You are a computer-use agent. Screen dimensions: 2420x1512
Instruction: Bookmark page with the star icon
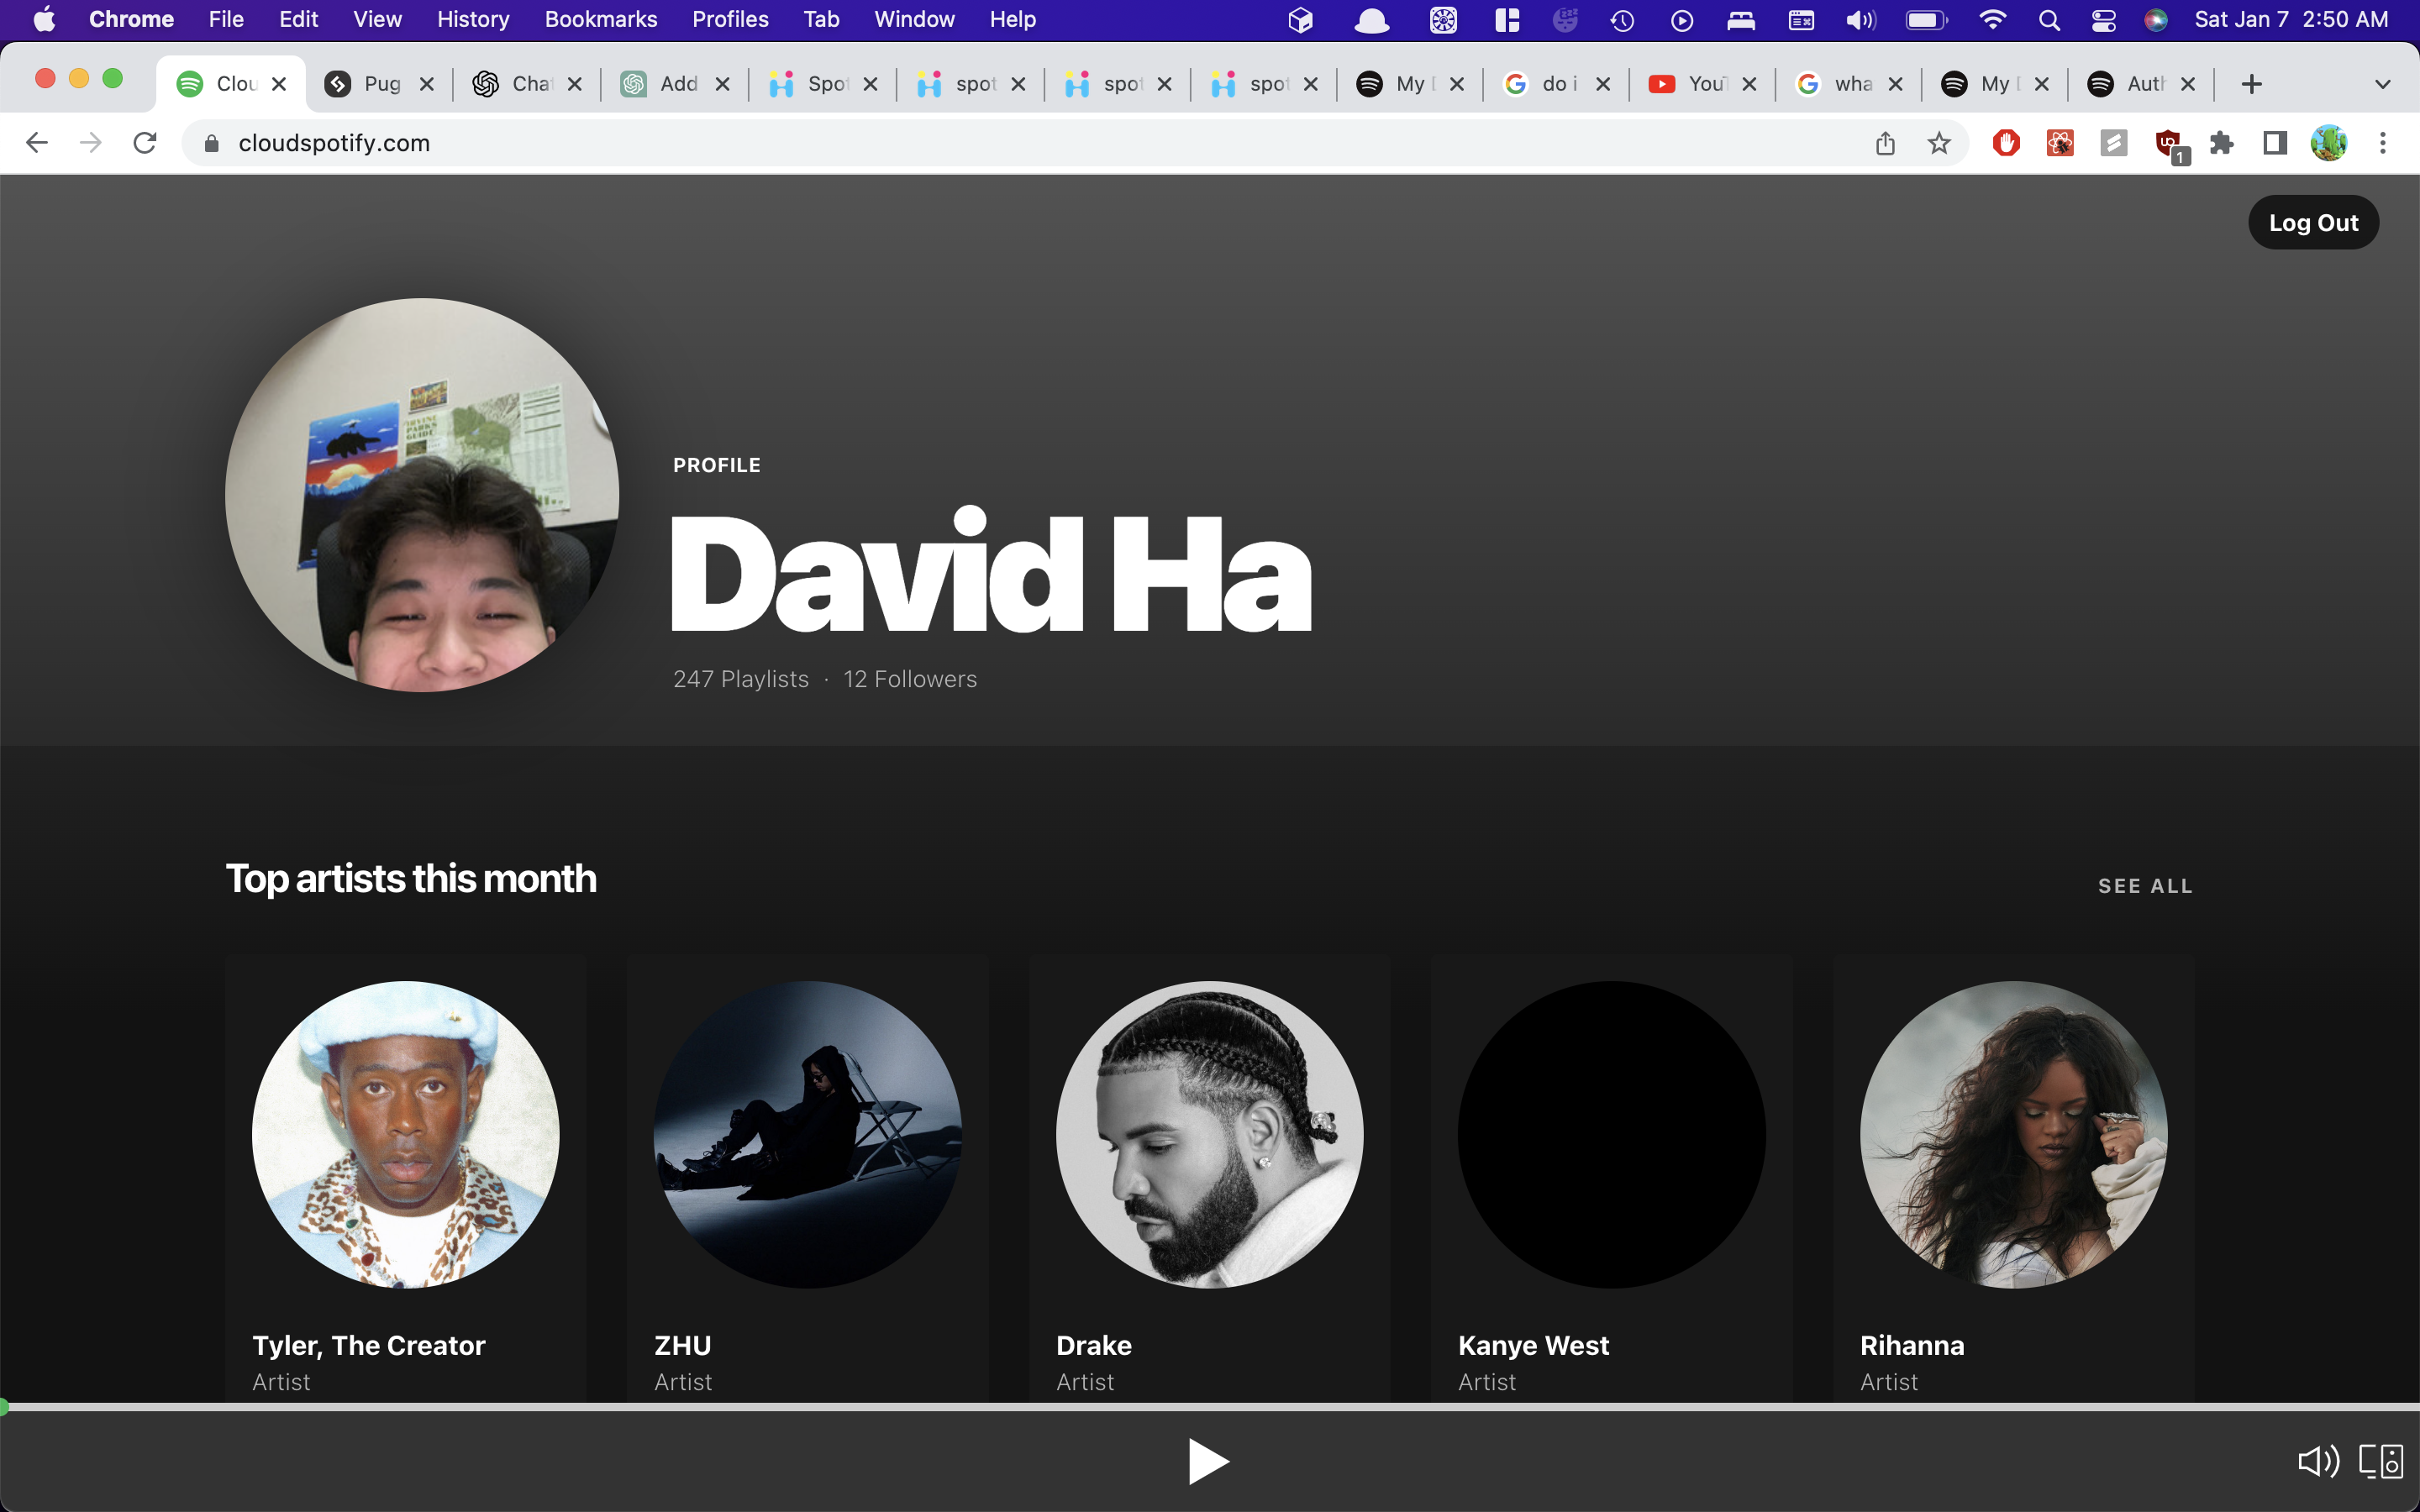[x=1939, y=143]
